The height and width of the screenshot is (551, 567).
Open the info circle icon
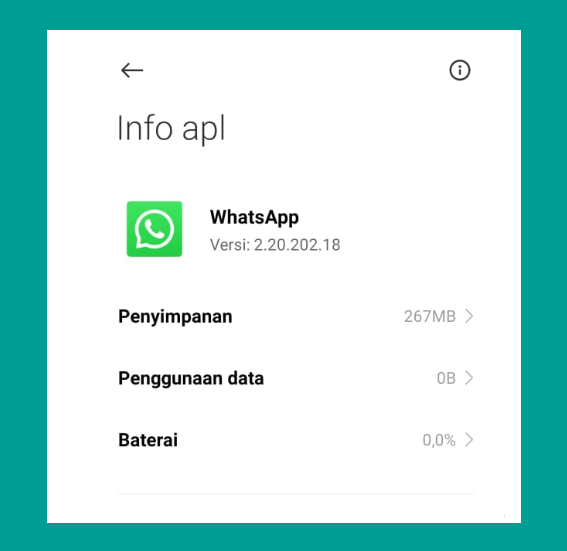click(x=460, y=70)
